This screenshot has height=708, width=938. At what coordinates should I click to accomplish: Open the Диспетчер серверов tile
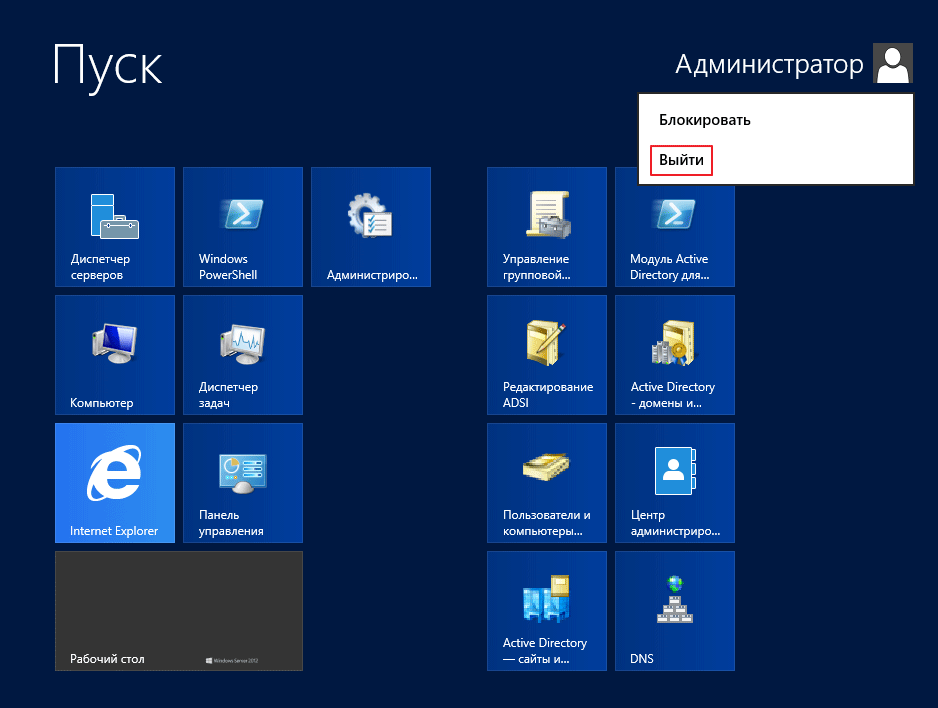point(115,227)
